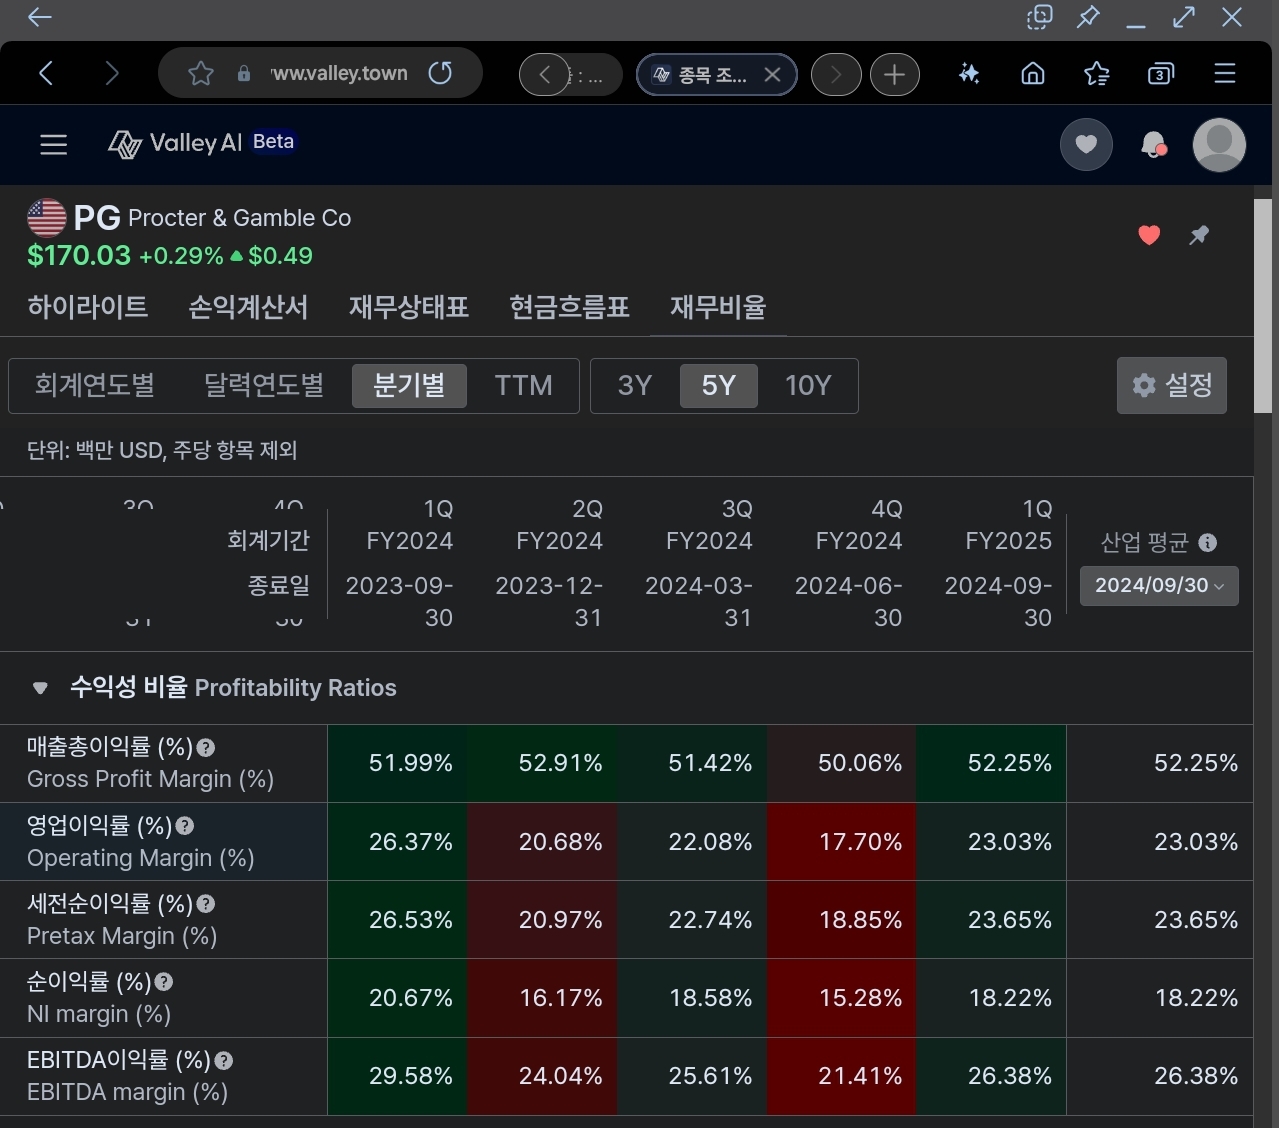Image resolution: width=1279 pixels, height=1128 pixels.
Task: Open the 하이라이트 tab
Action: pos(88,307)
